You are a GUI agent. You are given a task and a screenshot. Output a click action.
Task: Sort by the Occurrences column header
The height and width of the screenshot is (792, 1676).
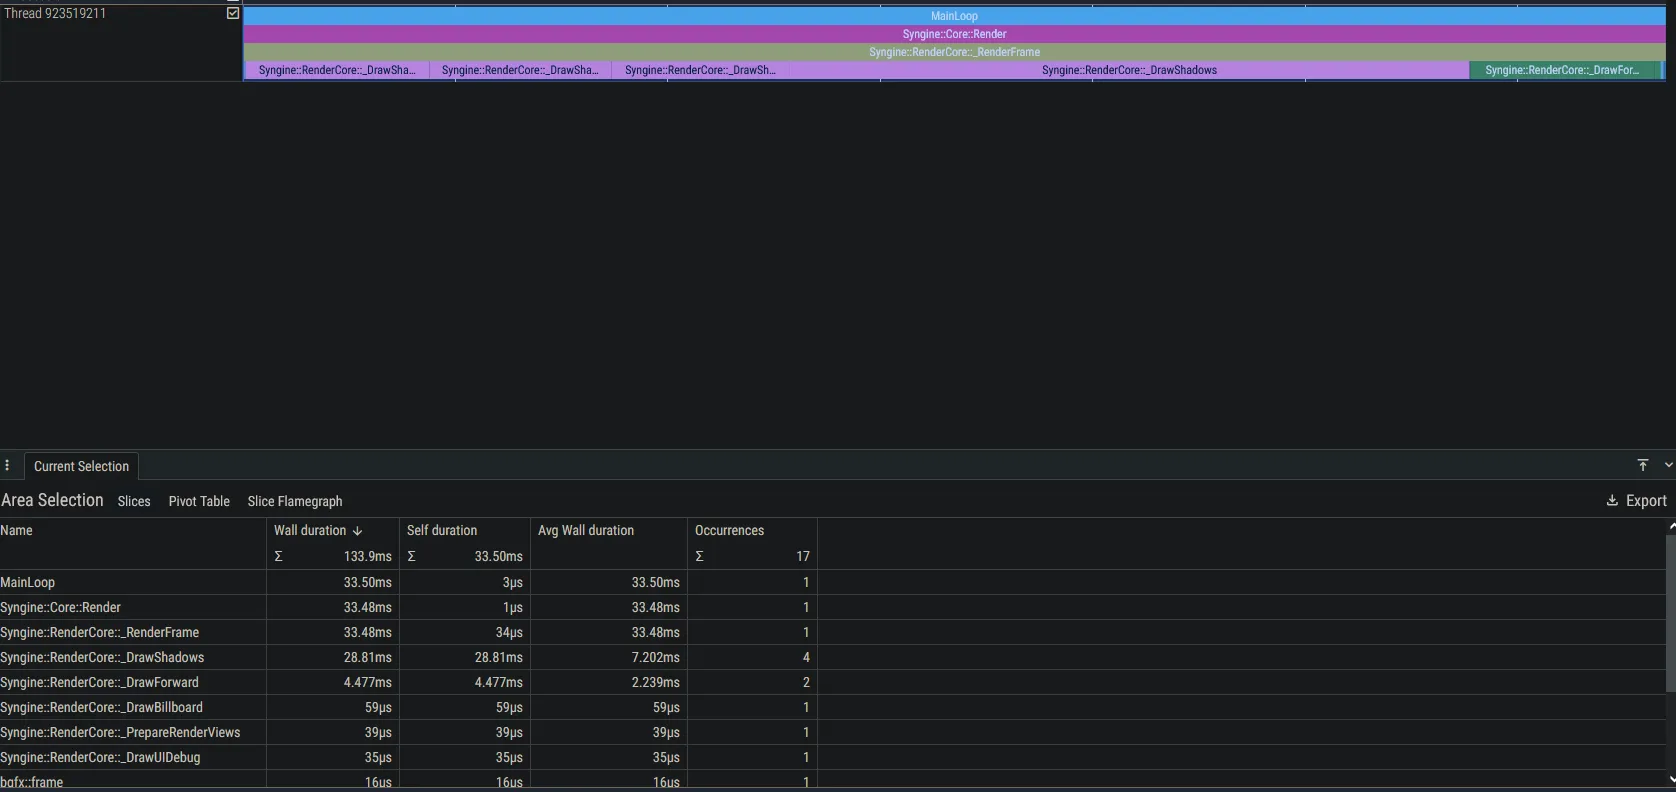click(x=729, y=530)
